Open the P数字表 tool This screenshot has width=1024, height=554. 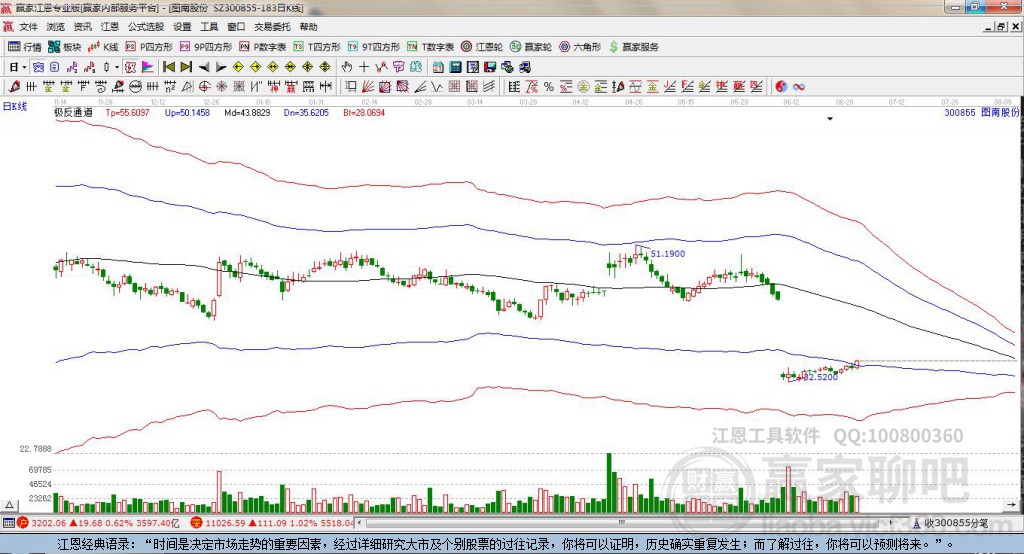pyautogui.click(x=263, y=47)
